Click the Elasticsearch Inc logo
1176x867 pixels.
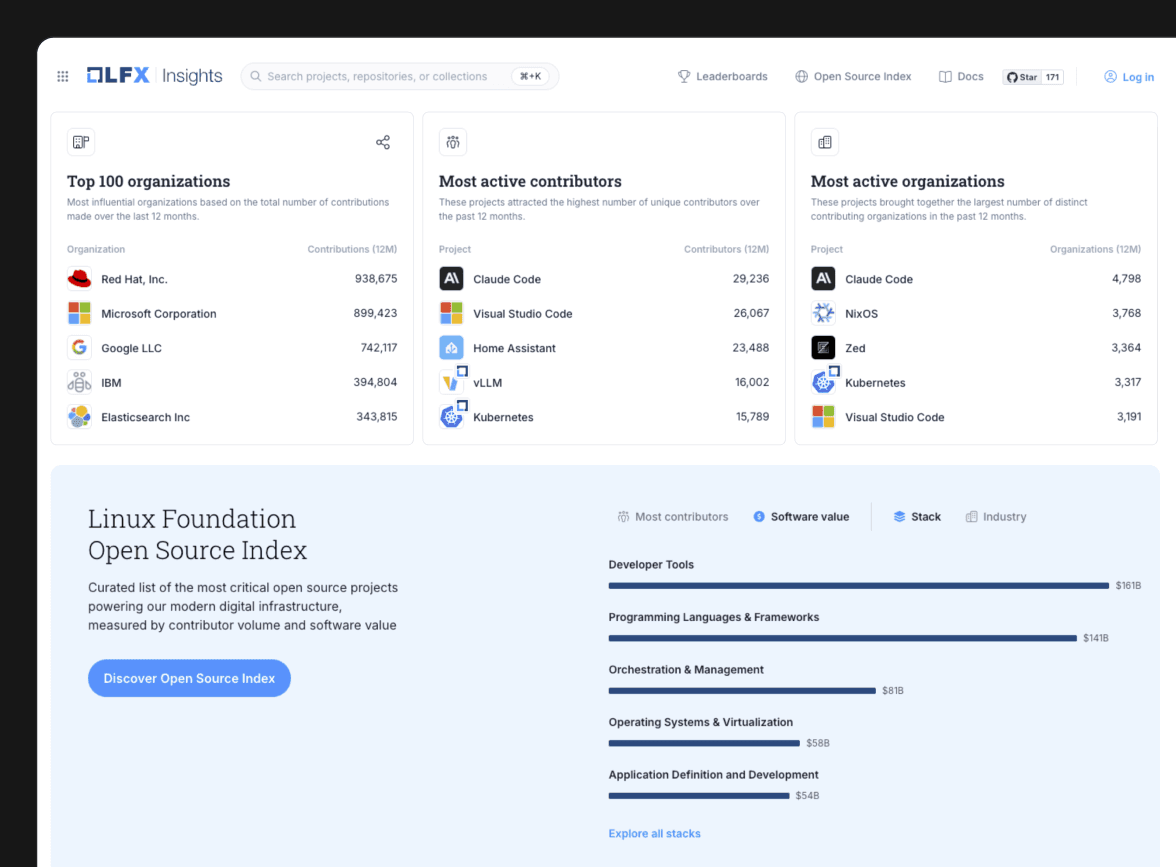79,416
